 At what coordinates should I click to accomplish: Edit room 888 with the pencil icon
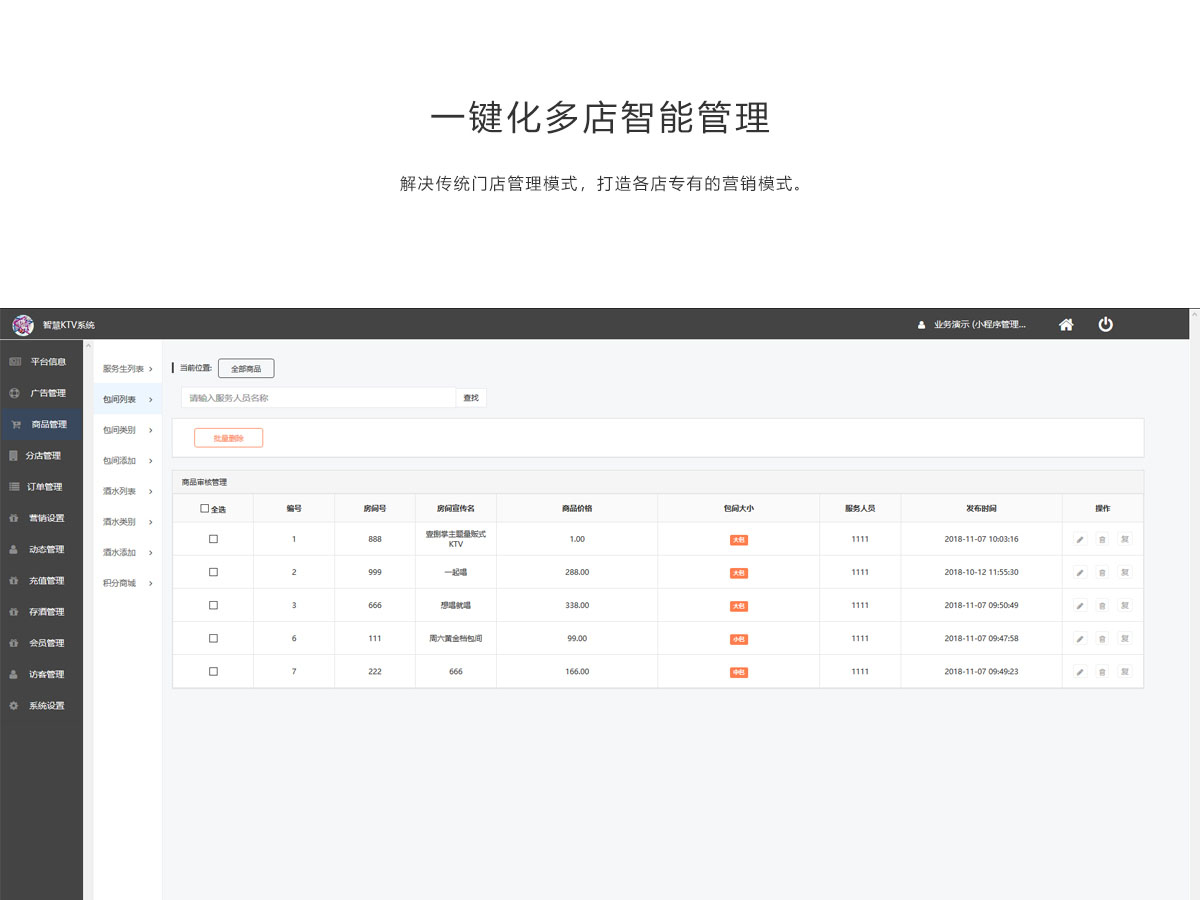tap(1080, 539)
